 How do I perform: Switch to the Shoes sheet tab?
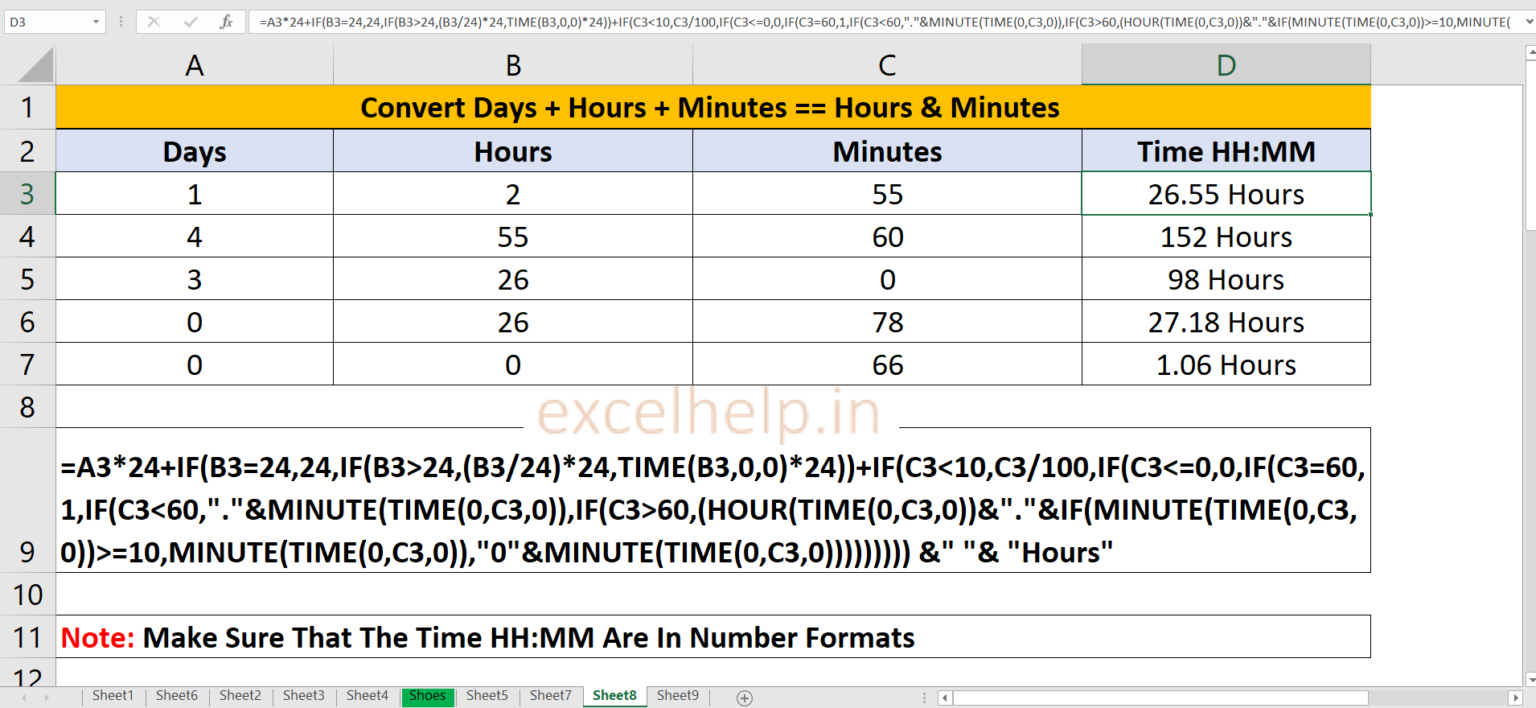tap(427, 695)
